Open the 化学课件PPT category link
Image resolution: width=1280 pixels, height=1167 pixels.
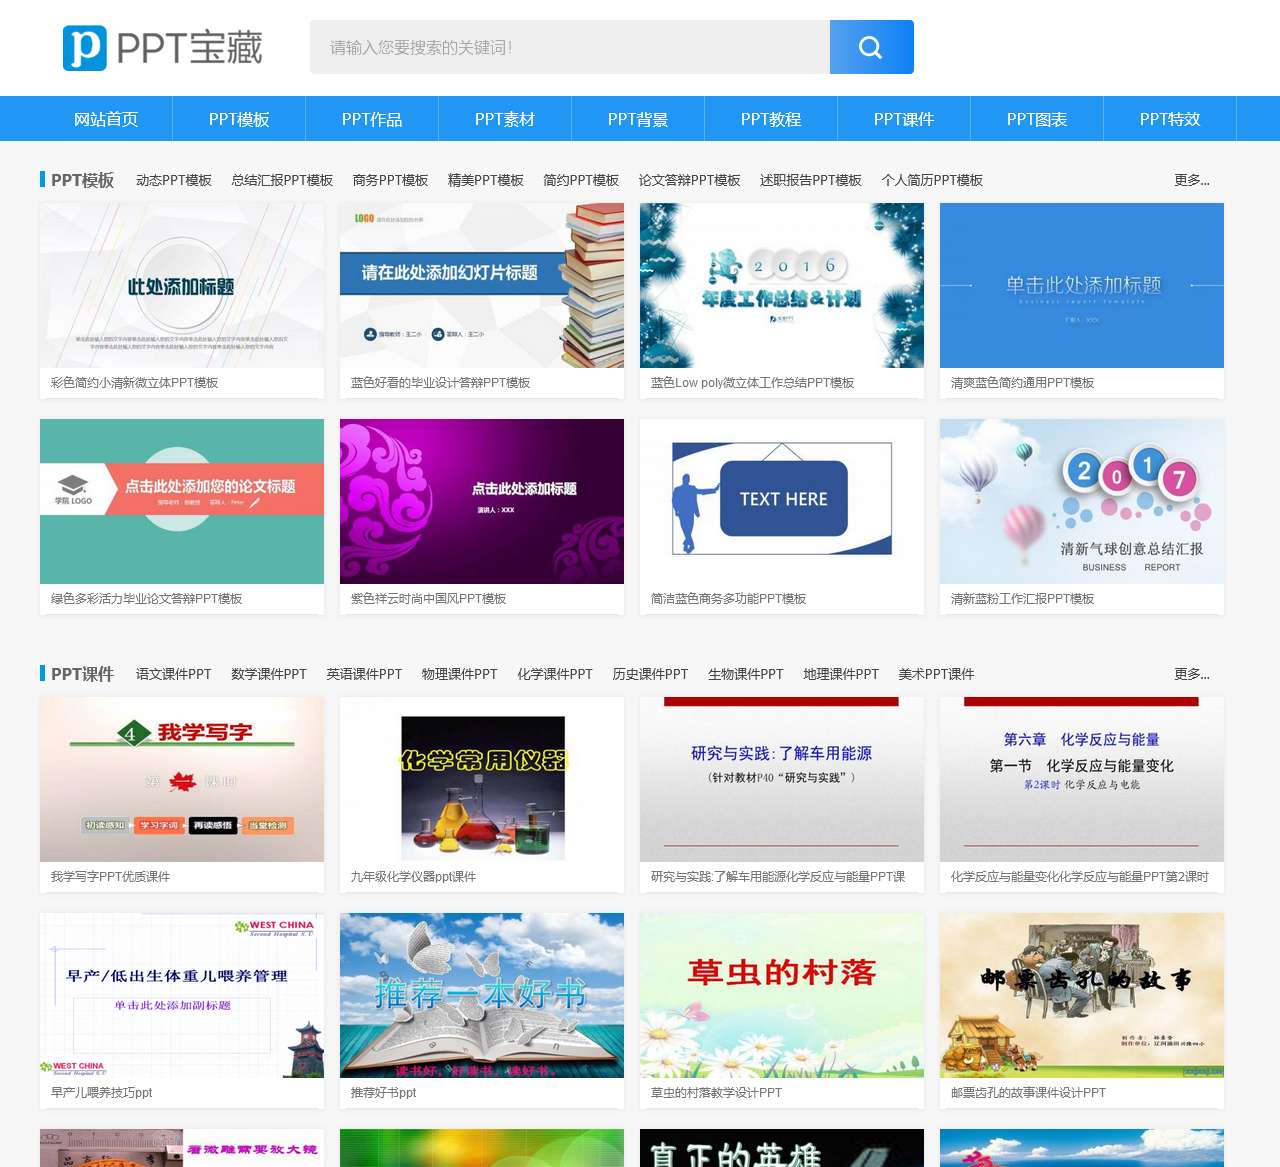pyautogui.click(x=555, y=674)
